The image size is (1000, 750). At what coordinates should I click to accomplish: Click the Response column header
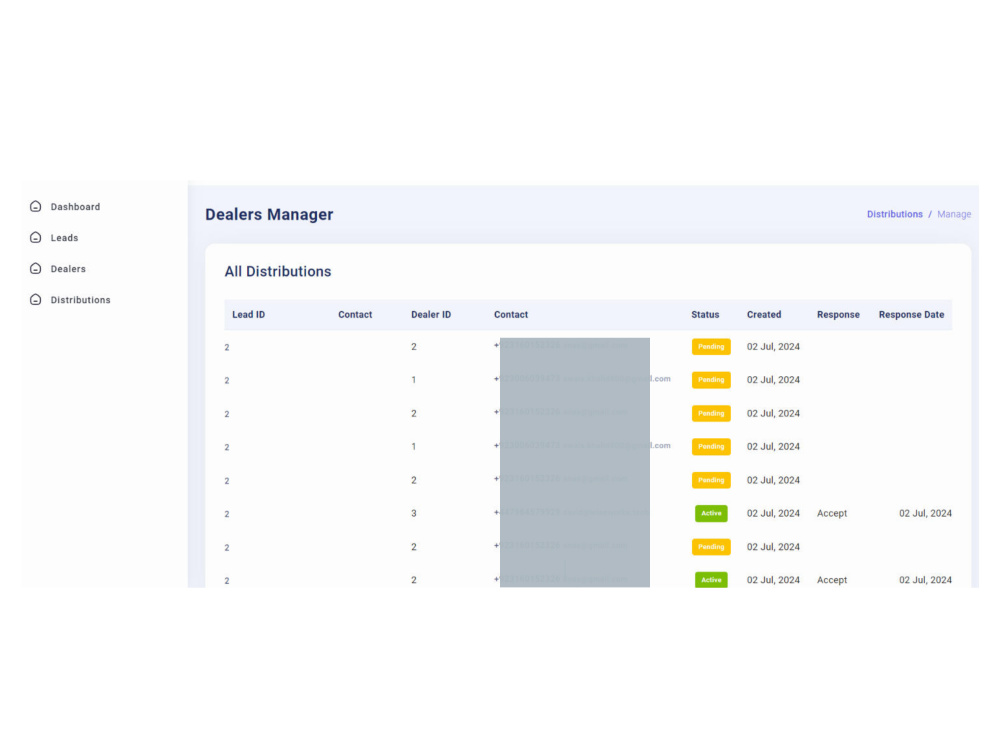838,314
